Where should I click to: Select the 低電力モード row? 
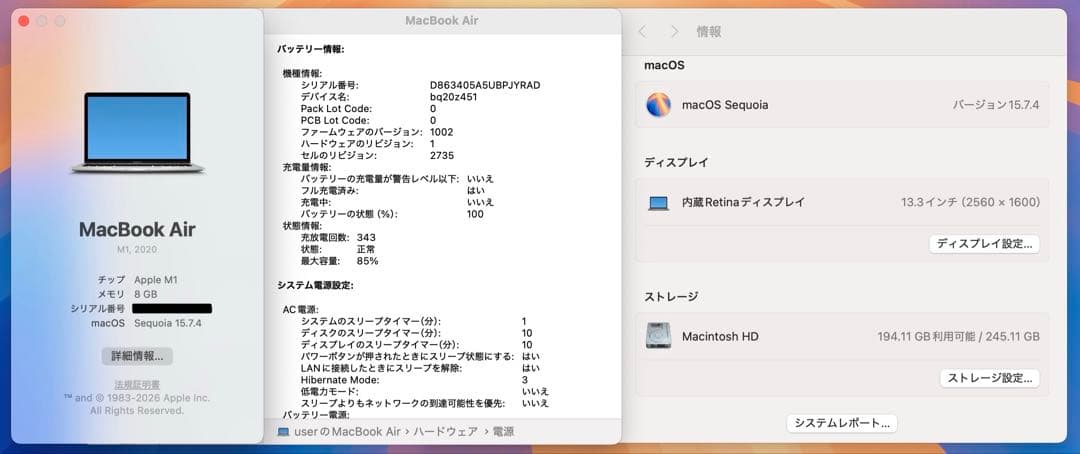pos(425,391)
